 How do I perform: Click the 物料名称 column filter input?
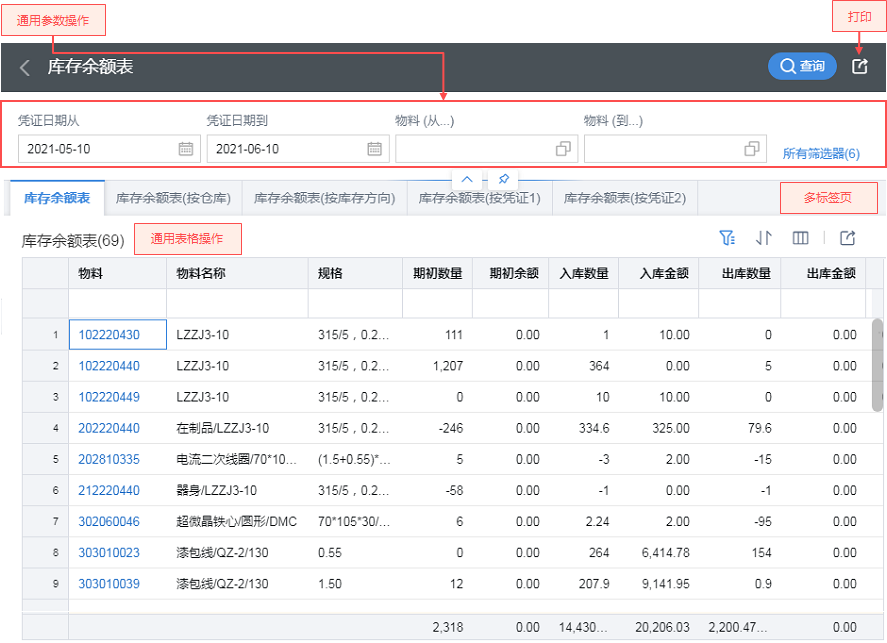[x=237, y=304]
